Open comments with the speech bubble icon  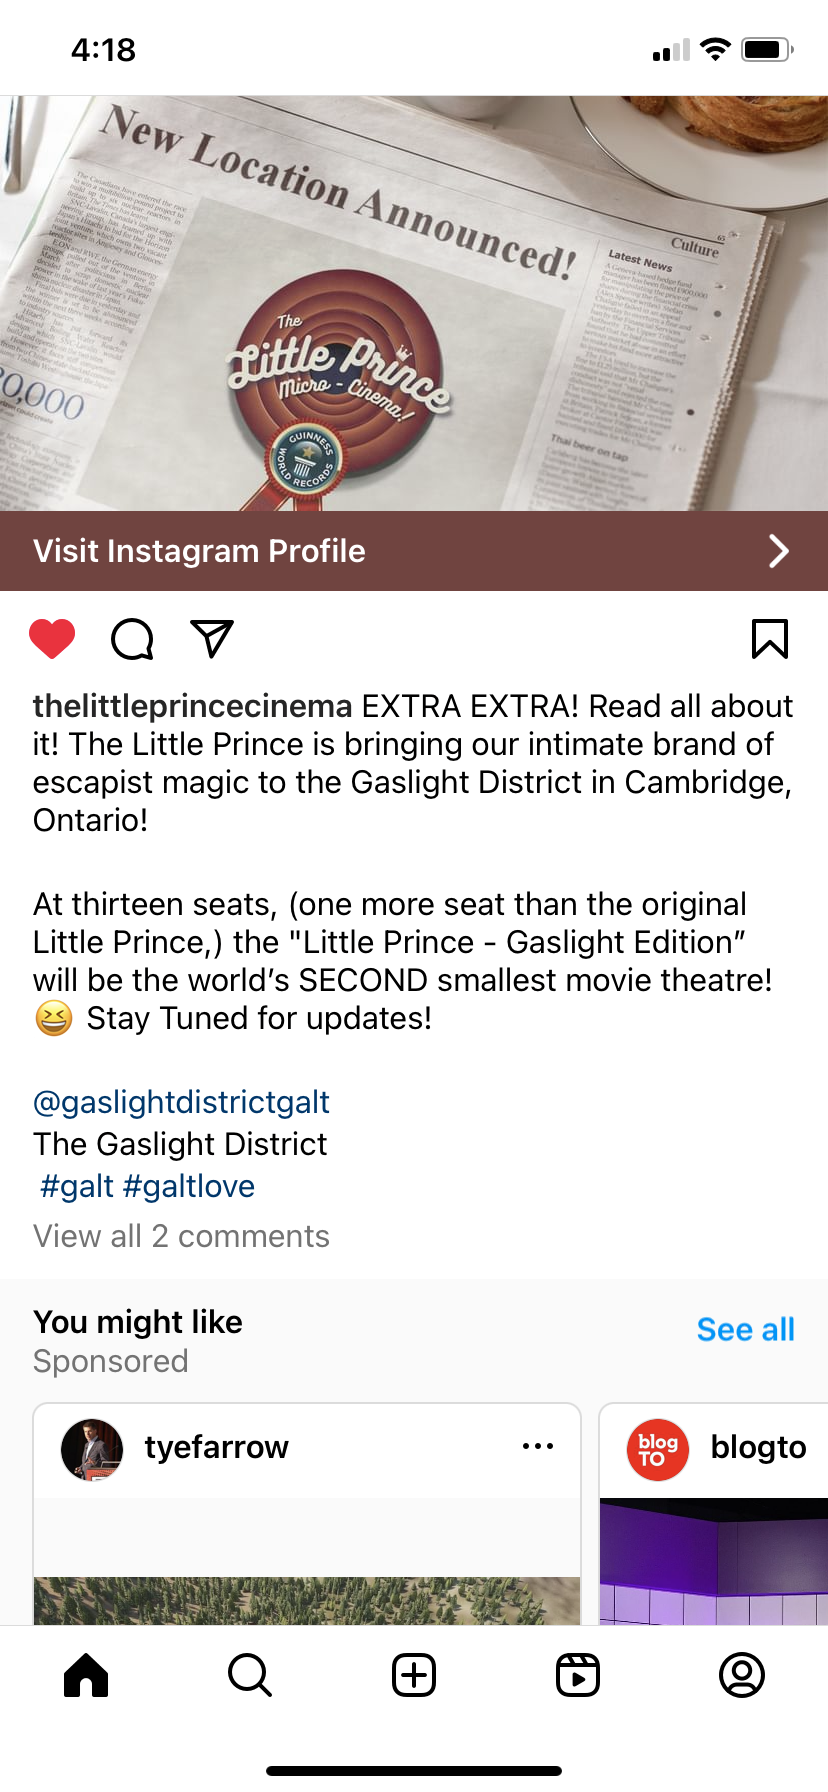click(132, 639)
